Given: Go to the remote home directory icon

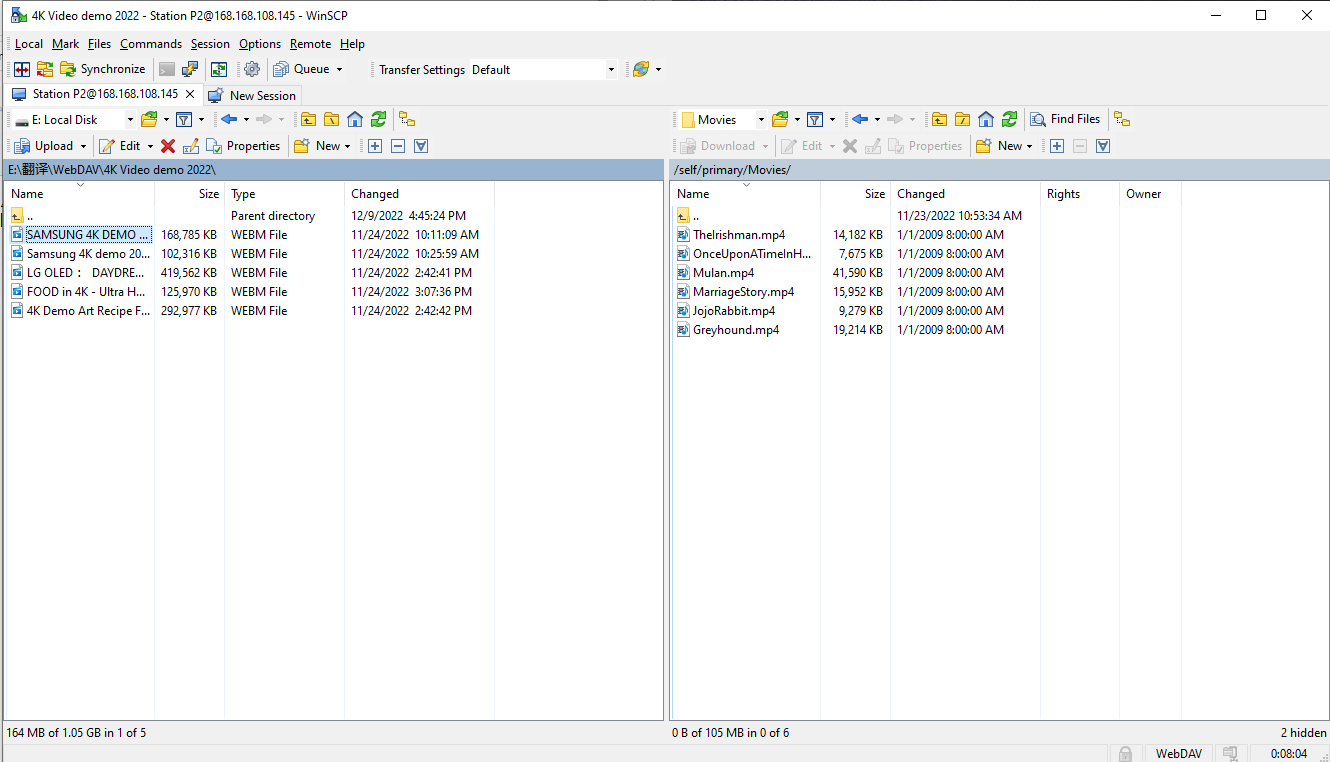Looking at the screenshot, I should coord(986,119).
